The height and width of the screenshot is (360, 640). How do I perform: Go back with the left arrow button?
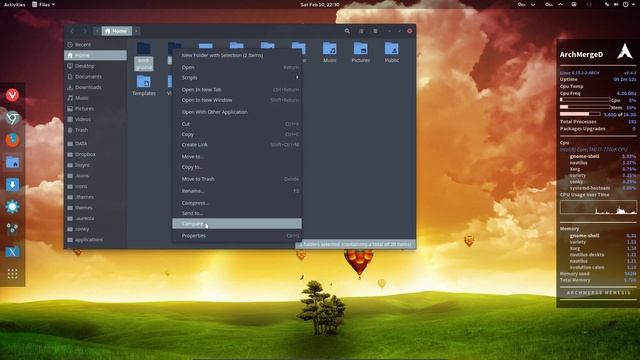72,31
